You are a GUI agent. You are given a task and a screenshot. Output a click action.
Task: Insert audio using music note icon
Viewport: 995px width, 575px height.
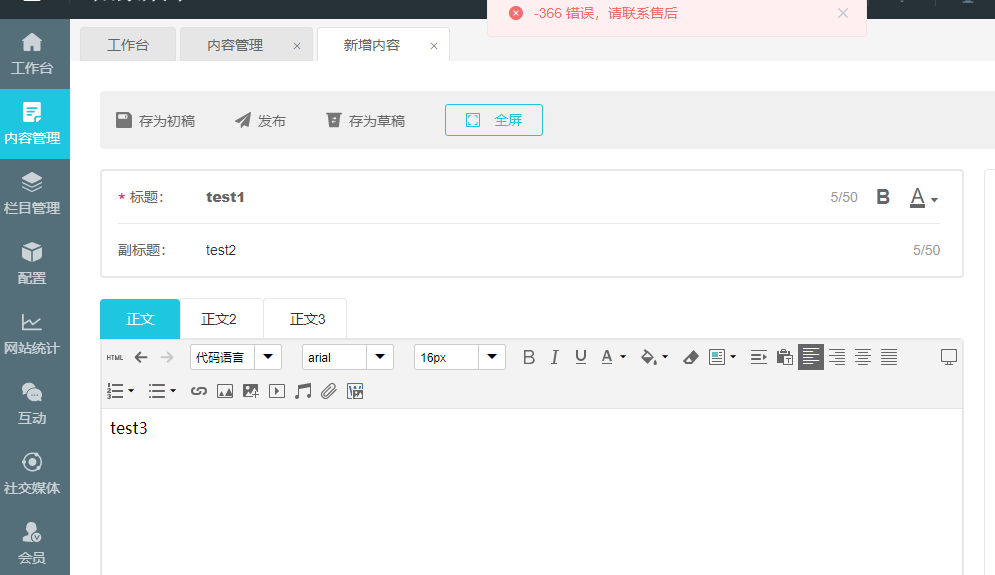coord(303,391)
